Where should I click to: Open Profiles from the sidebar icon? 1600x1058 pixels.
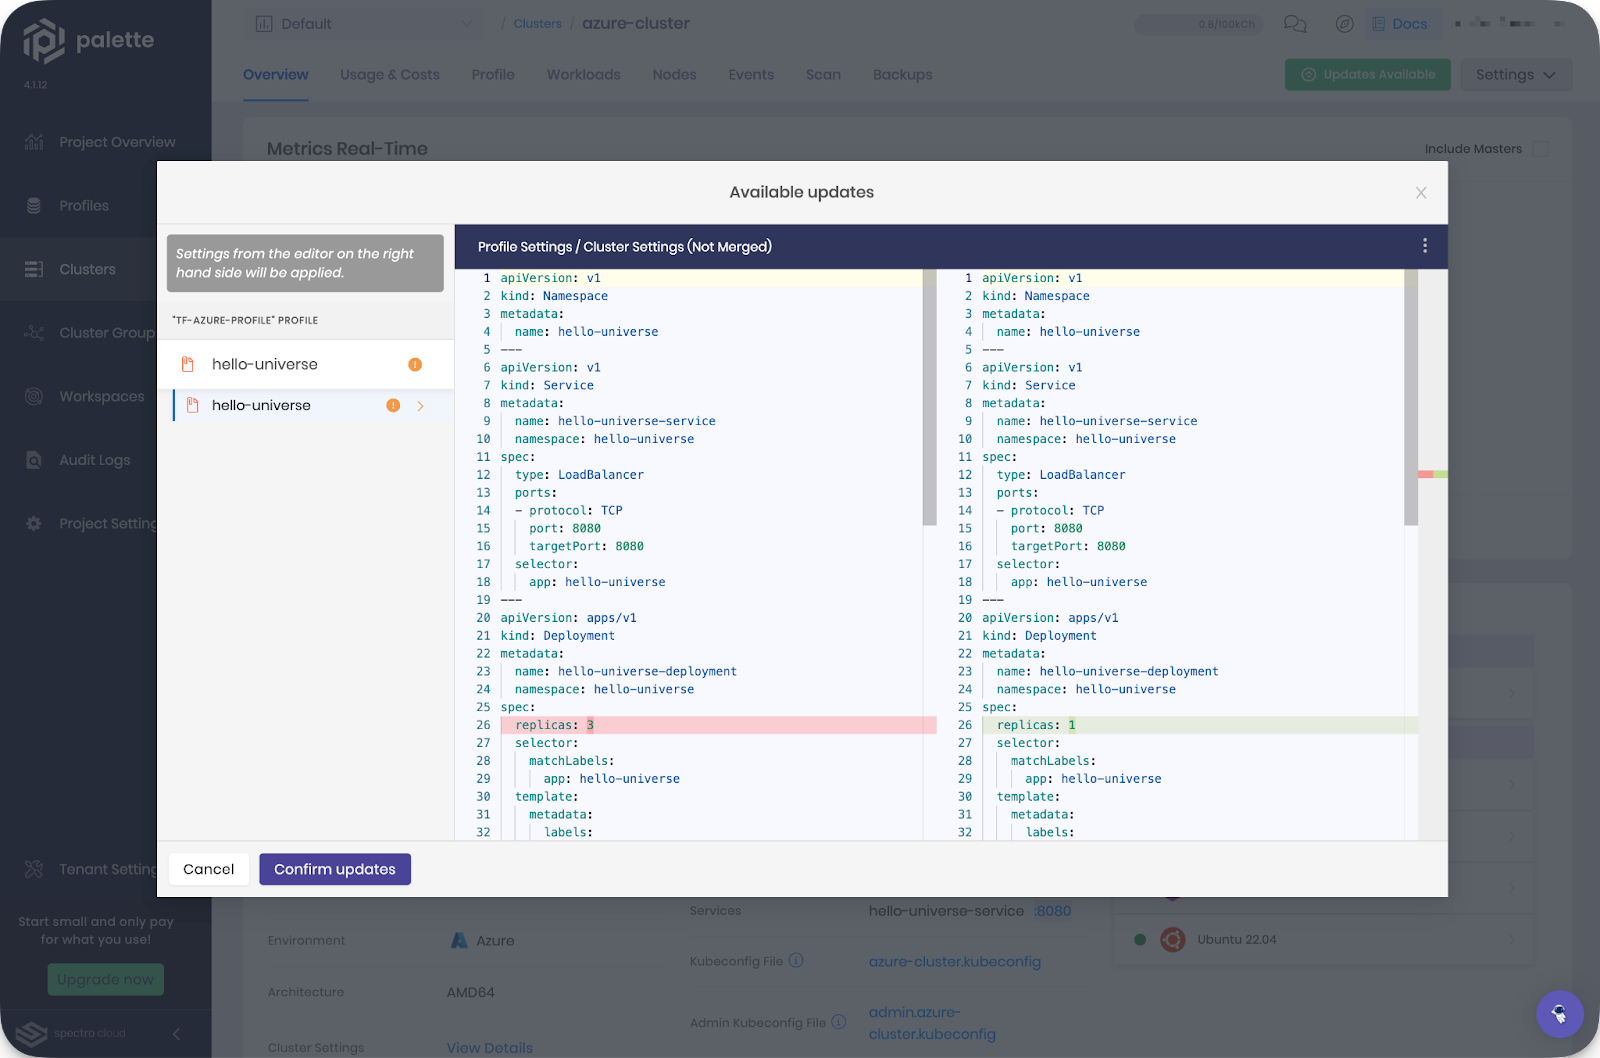[x=33, y=205]
